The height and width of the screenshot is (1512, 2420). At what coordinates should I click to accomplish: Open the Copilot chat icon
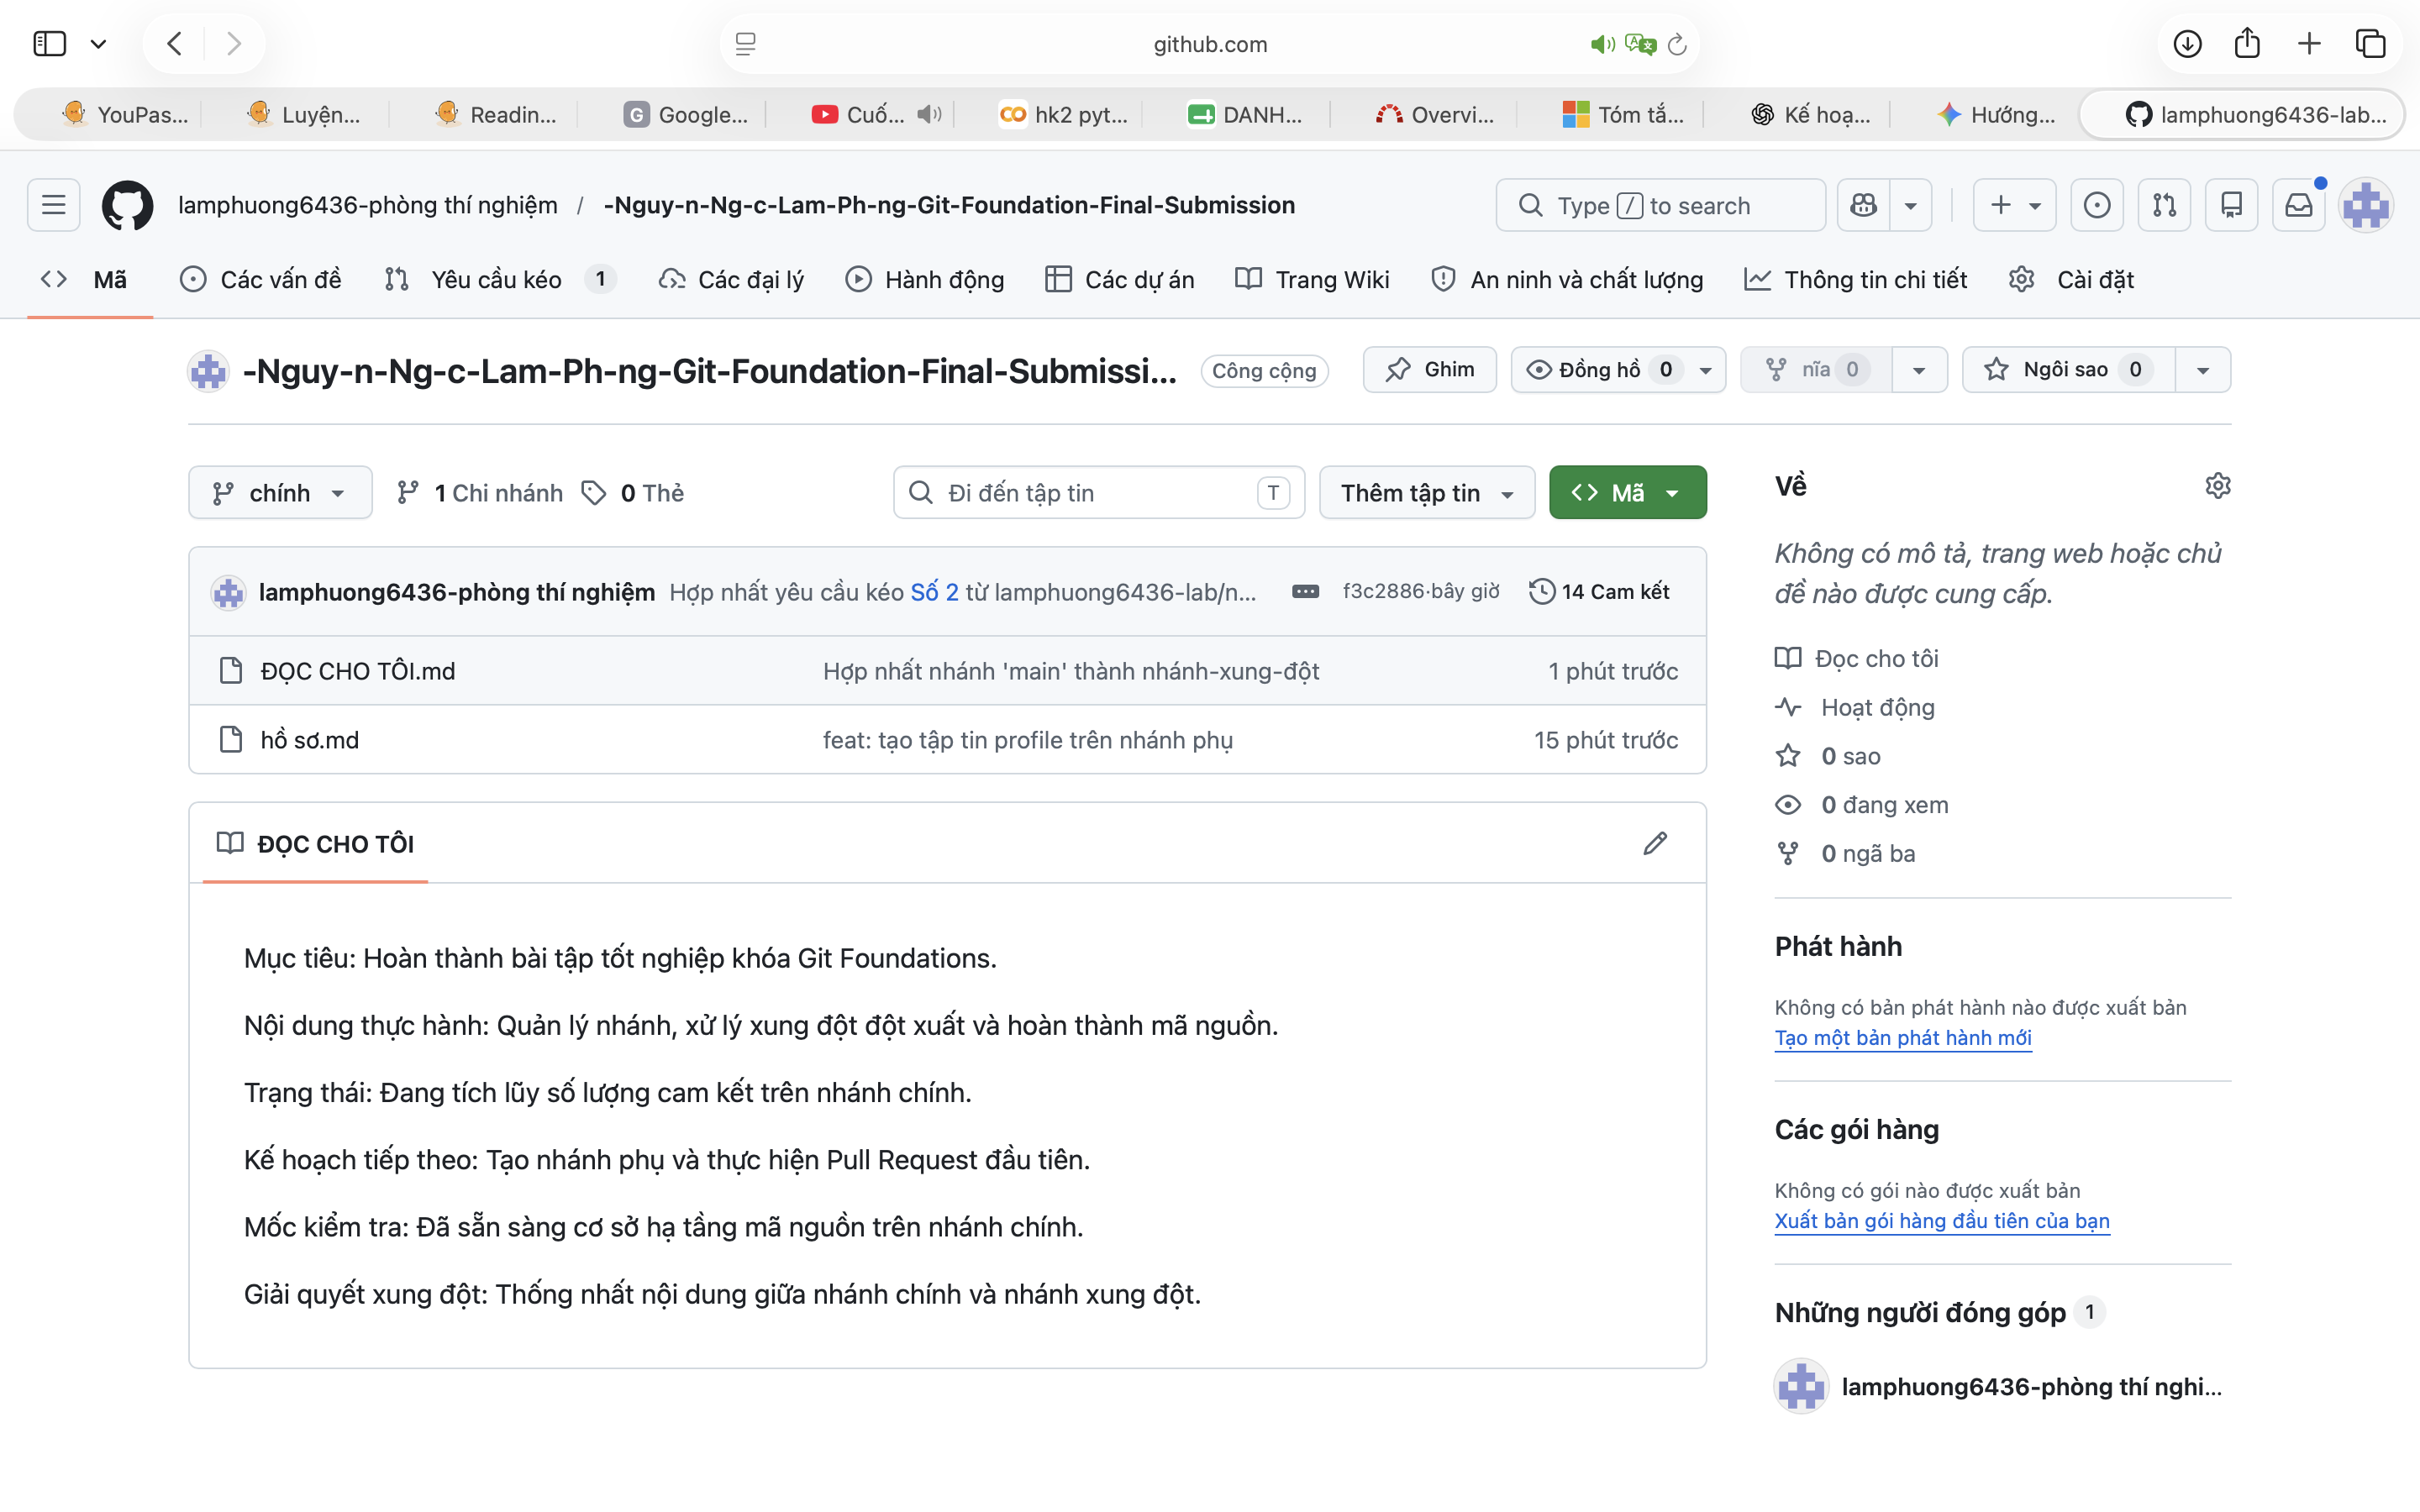1863,205
